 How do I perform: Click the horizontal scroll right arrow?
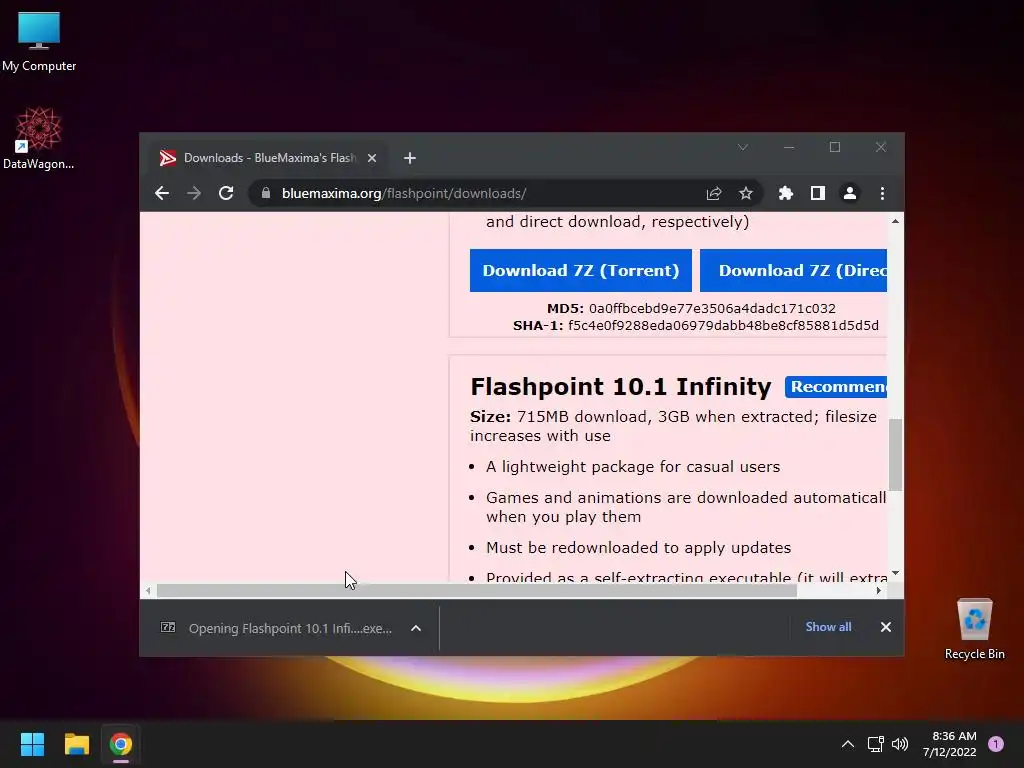coord(878,591)
